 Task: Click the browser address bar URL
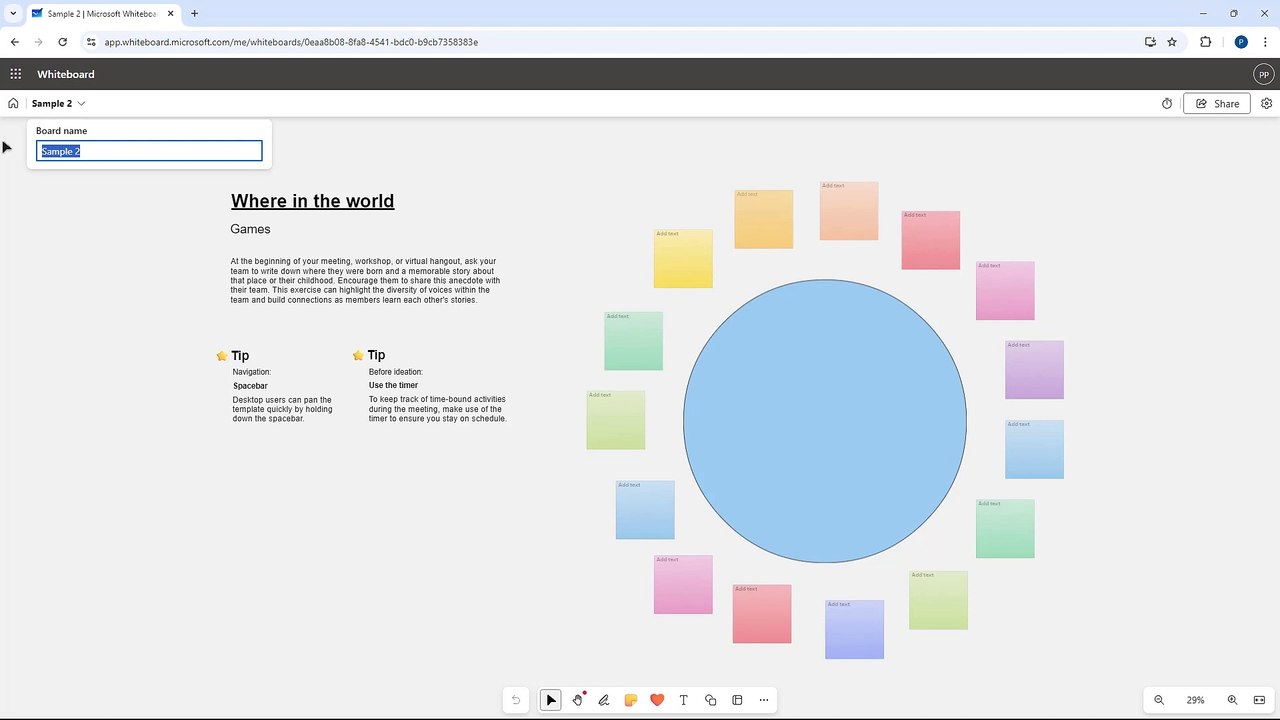pyautogui.click(x=291, y=42)
